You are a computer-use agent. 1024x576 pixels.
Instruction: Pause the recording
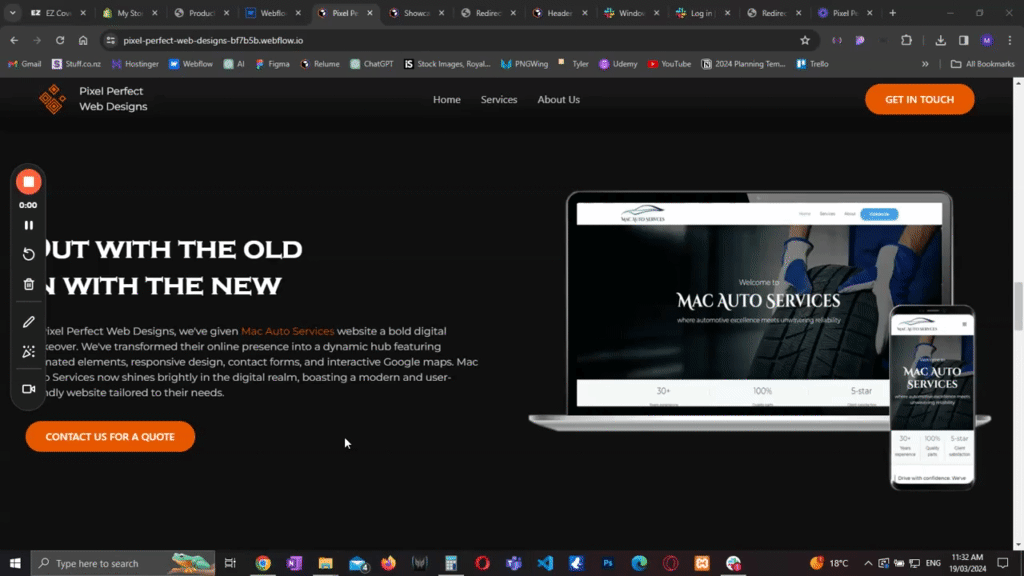(28, 226)
